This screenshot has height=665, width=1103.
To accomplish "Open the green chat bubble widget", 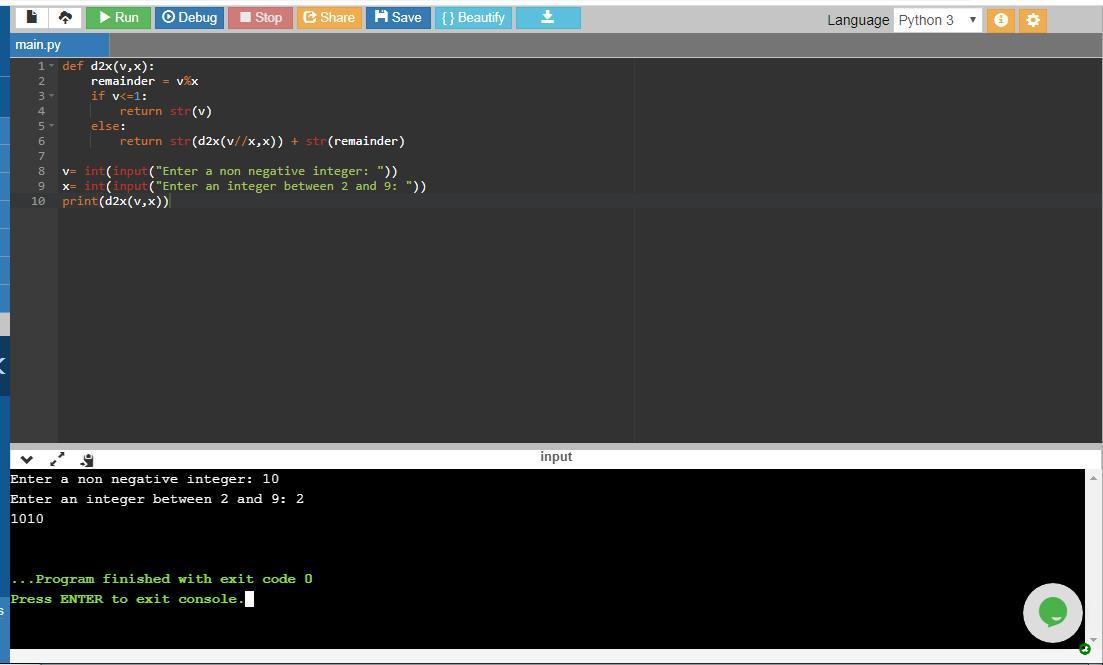I will 1052,612.
